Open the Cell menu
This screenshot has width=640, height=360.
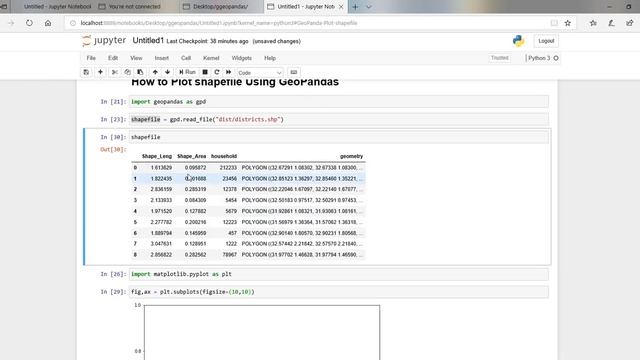click(x=186, y=58)
